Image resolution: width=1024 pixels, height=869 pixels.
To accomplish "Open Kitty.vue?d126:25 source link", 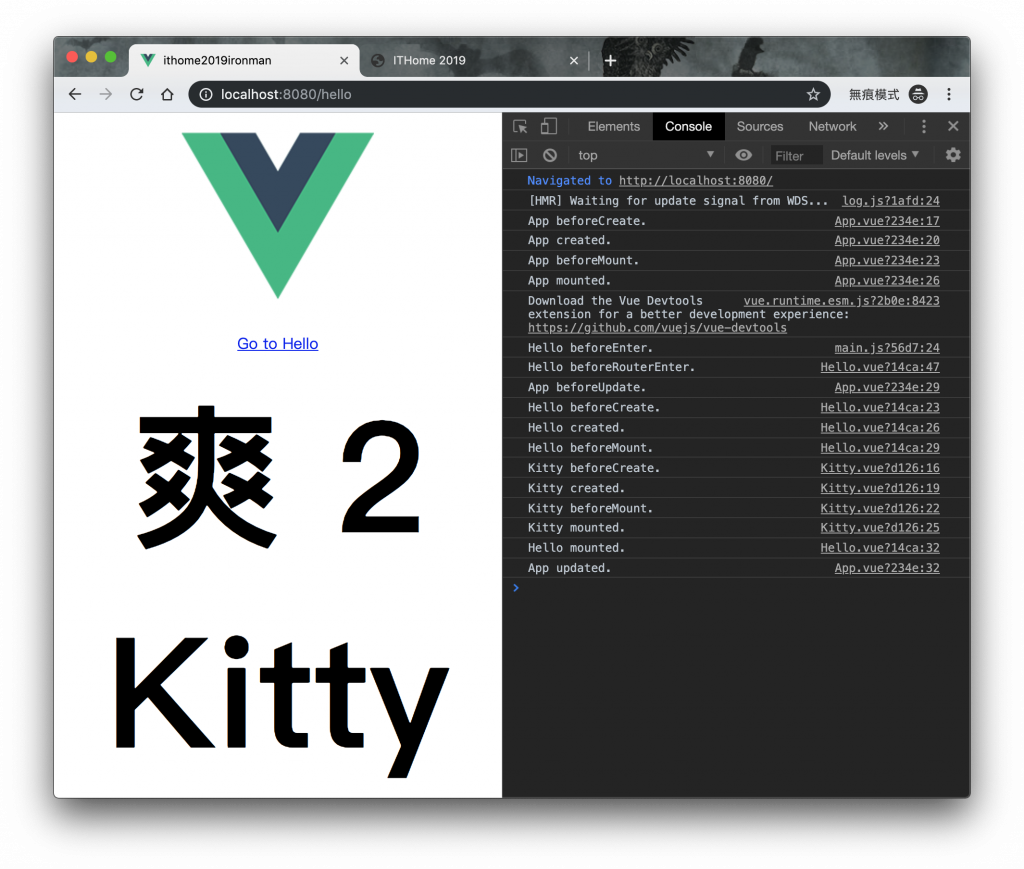I will (880, 528).
